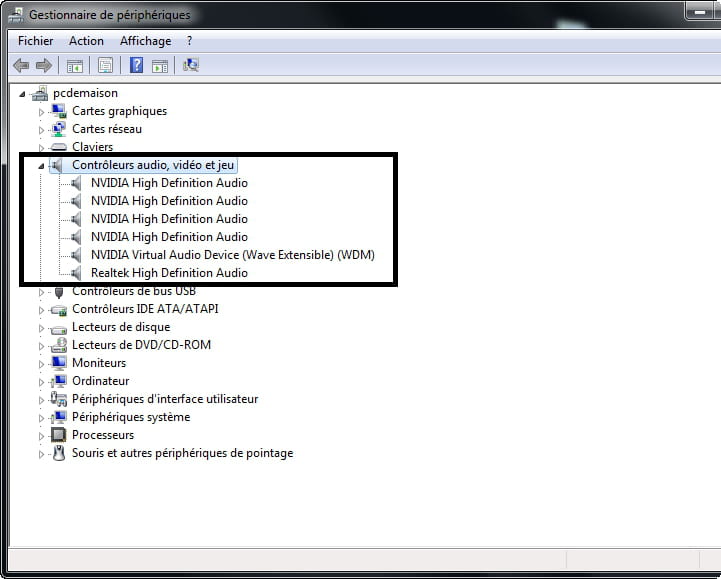Click the Moniteurs monitor icon
Viewport: 721px width, 579px height.
pyautogui.click(x=59, y=363)
